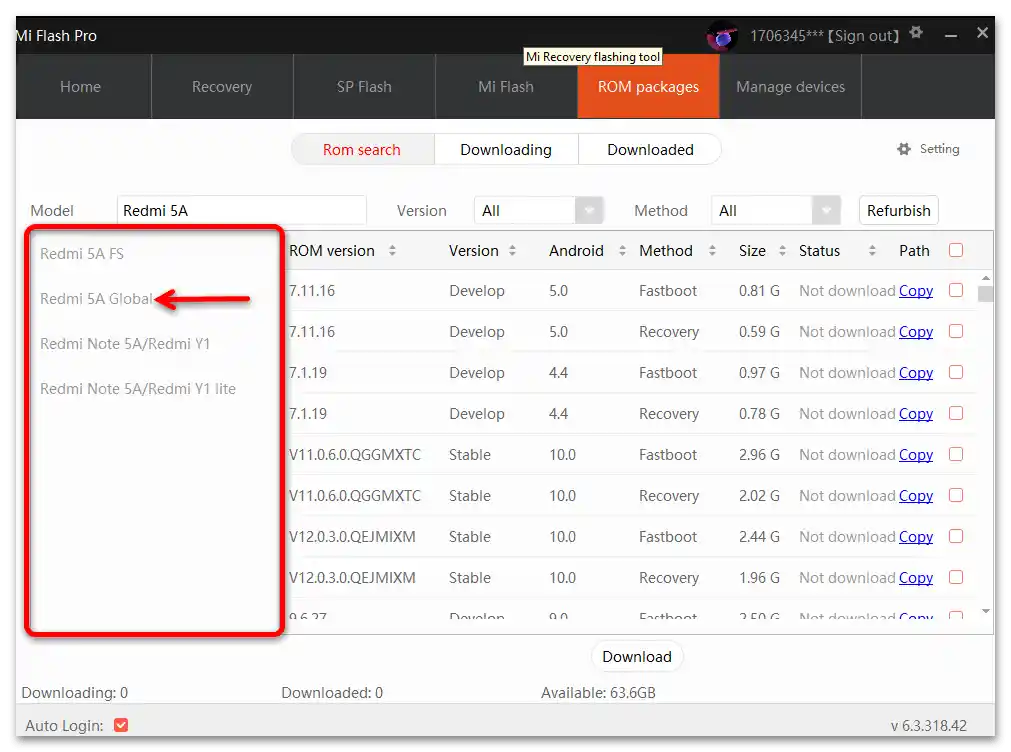
Task: Check V11.0.6.0.QGGMXTC Recovery row checkbox
Action: [x=956, y=495]
